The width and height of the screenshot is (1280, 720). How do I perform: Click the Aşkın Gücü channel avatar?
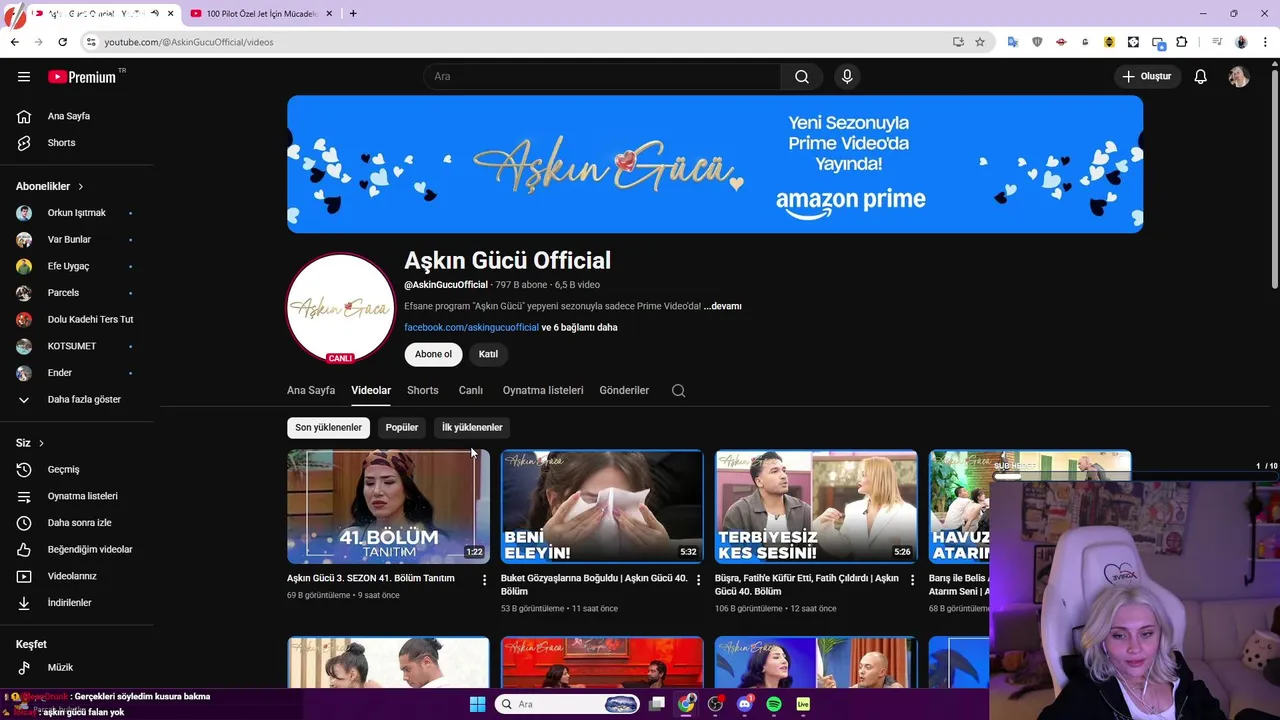coord(341,308)
